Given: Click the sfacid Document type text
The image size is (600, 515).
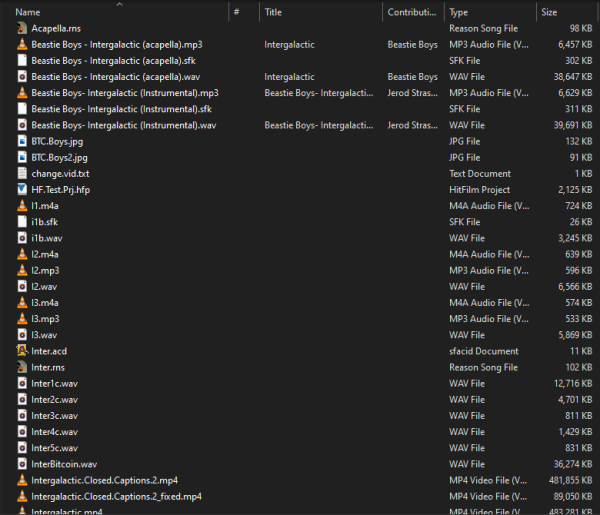Looking at the screenshot, I should pos(484,351).
